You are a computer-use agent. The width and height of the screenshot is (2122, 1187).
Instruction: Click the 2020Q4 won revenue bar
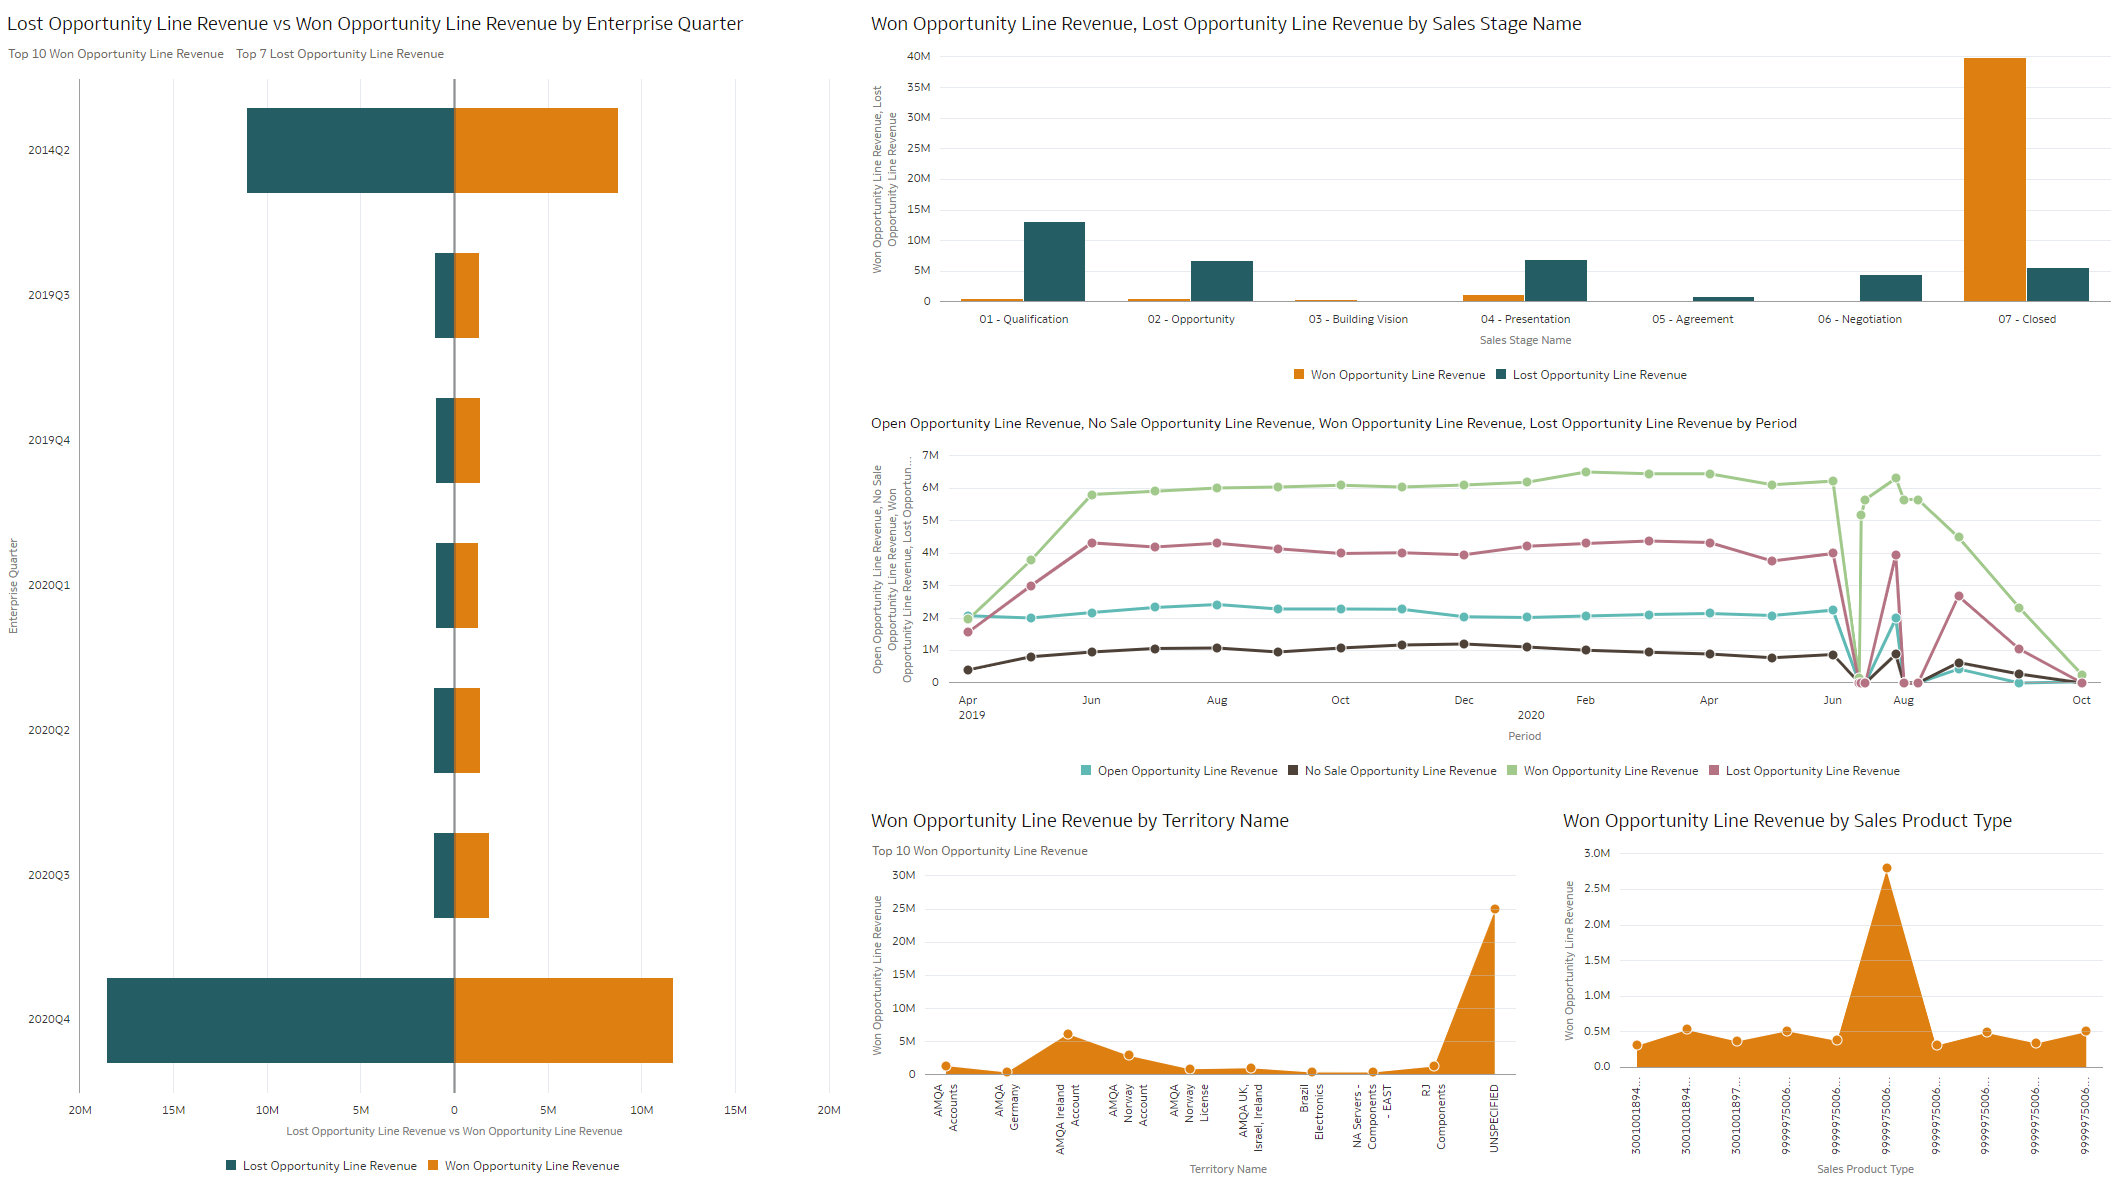565,1020
